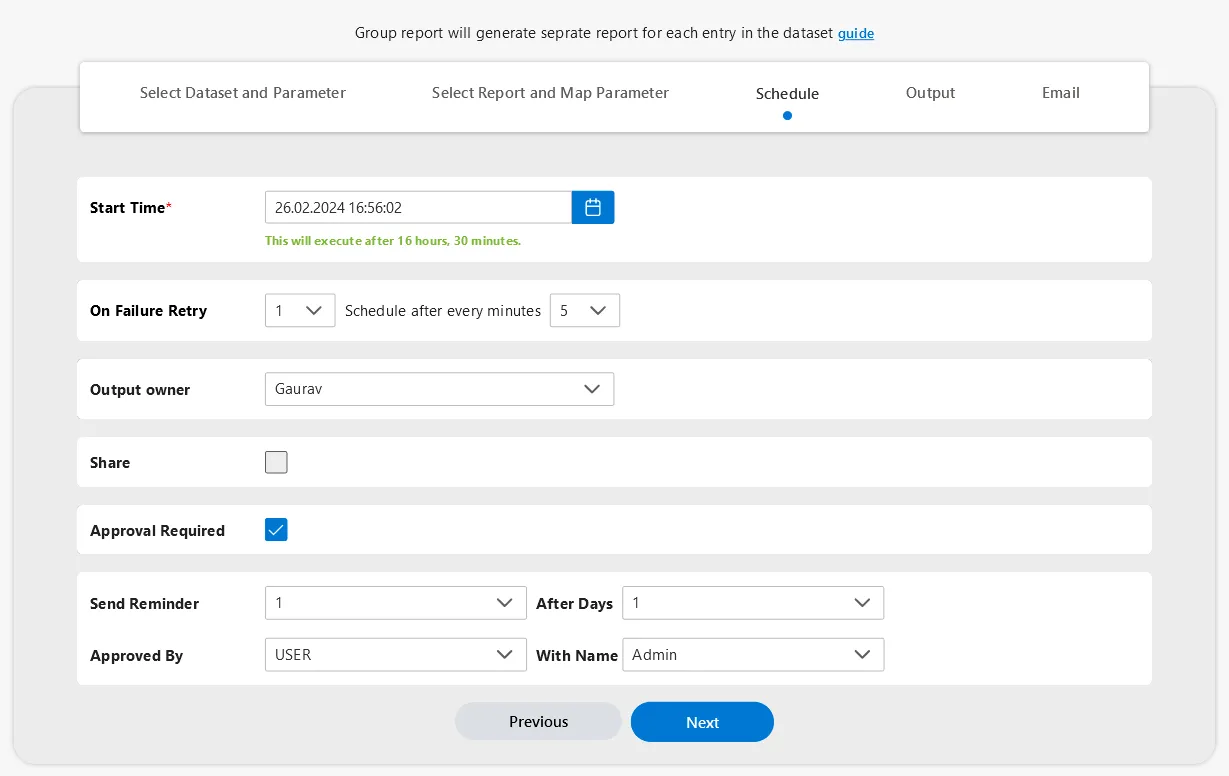The width and height of the screenshot is (1229, 776).
Task: Click the Next button
Action: pos(702,722)
